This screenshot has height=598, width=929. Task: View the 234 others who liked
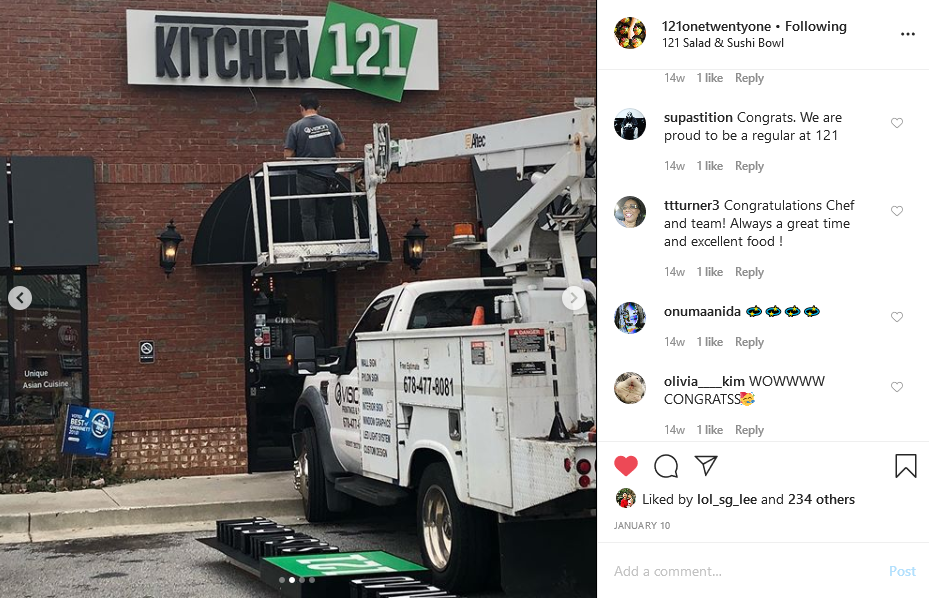[821, 500]
